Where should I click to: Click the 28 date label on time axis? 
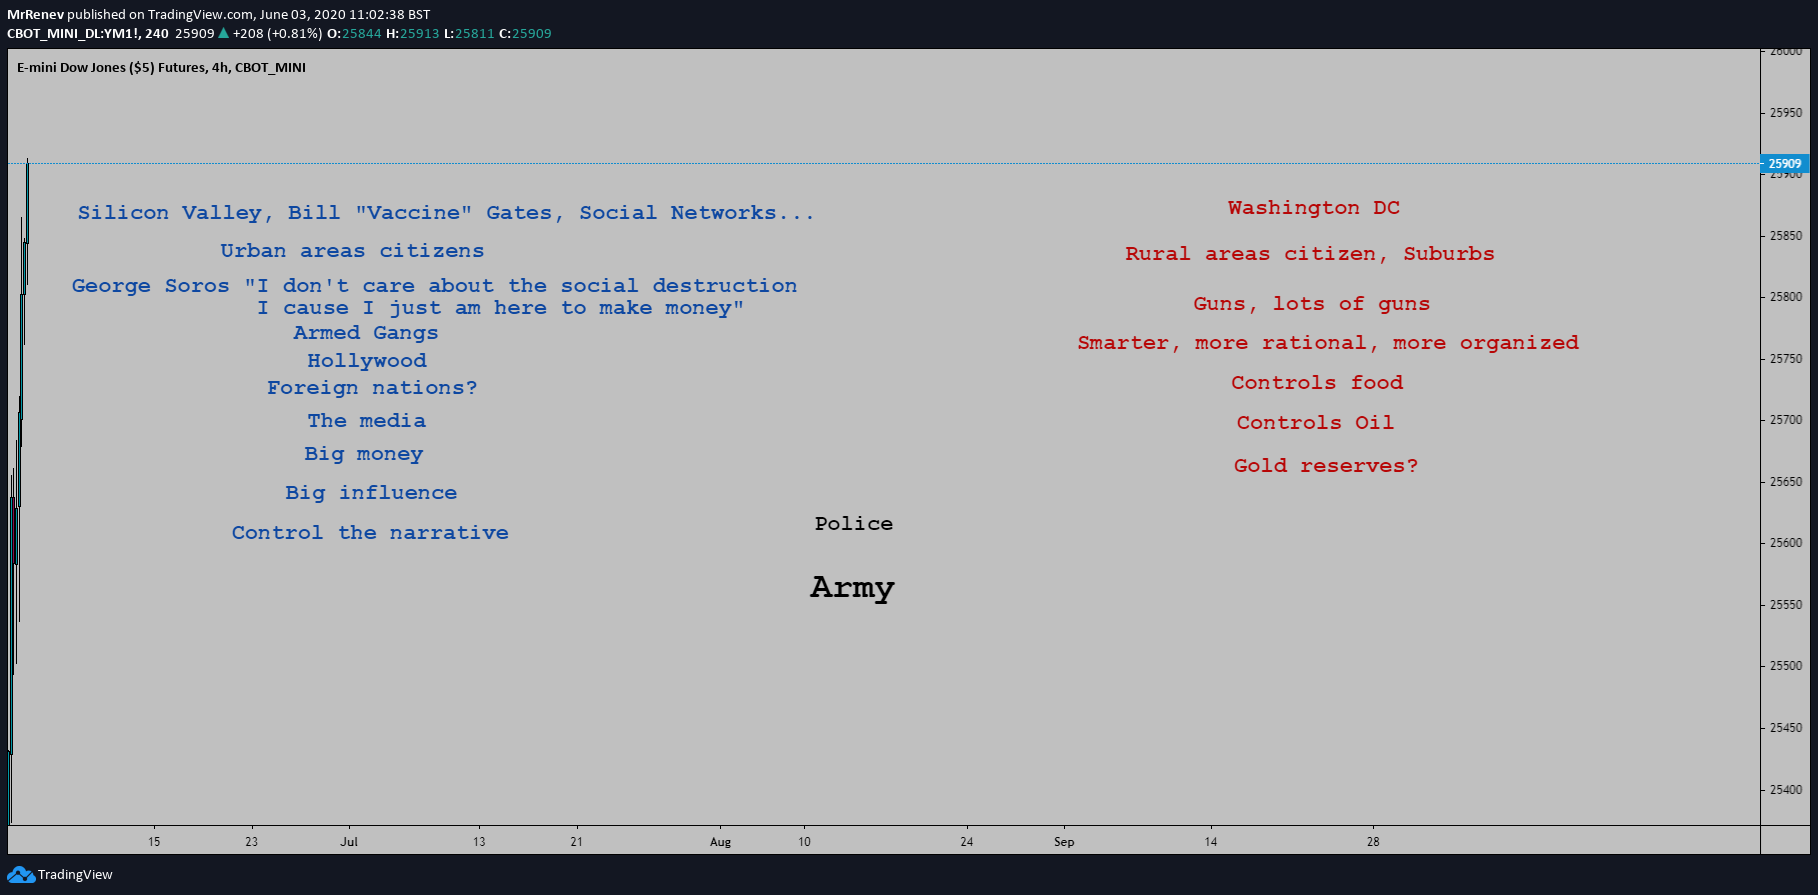[1373, 842]
